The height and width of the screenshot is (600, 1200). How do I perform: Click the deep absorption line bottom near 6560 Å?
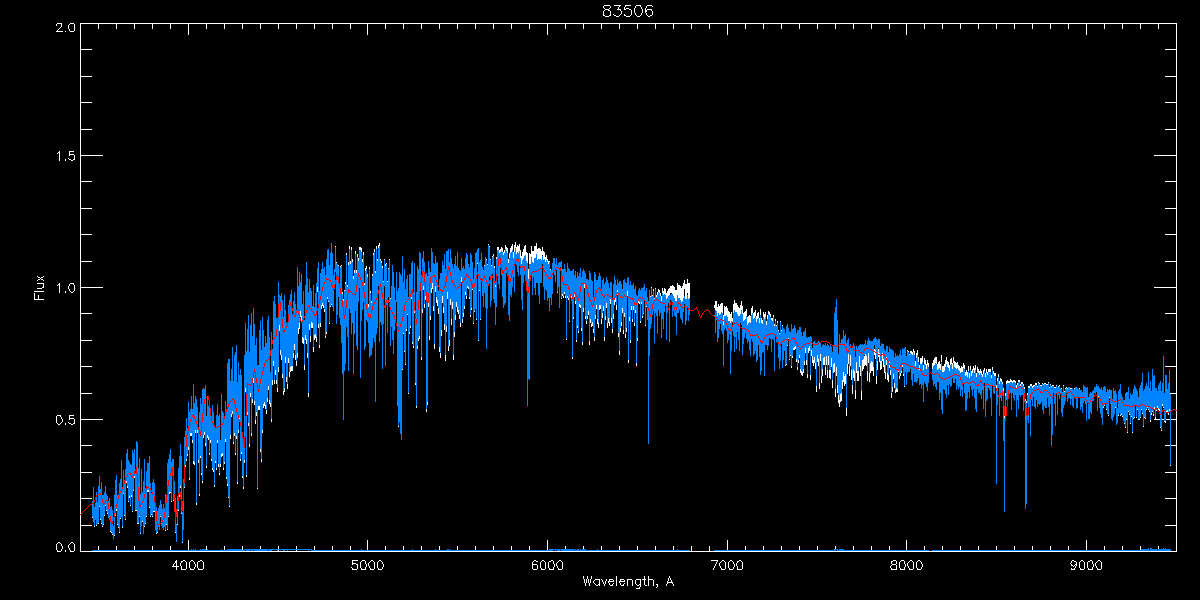(648, 441)
